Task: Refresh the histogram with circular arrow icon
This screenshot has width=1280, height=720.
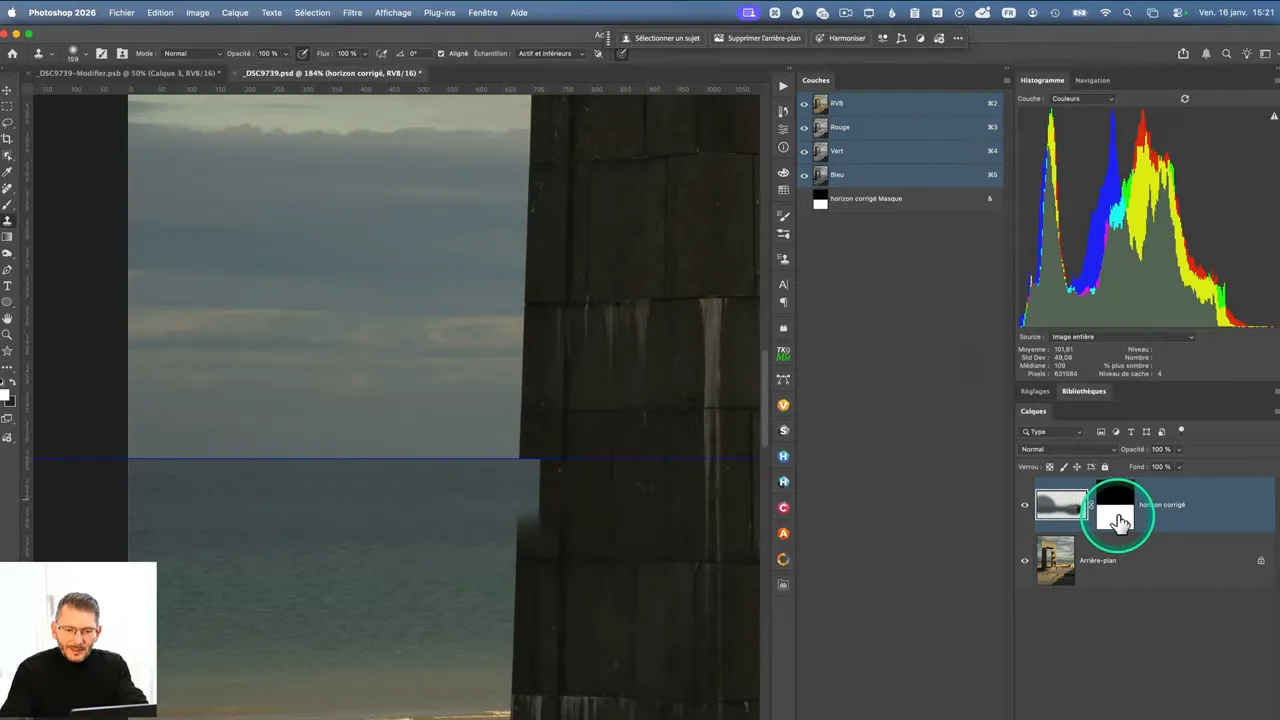Action: [1185, 99]
